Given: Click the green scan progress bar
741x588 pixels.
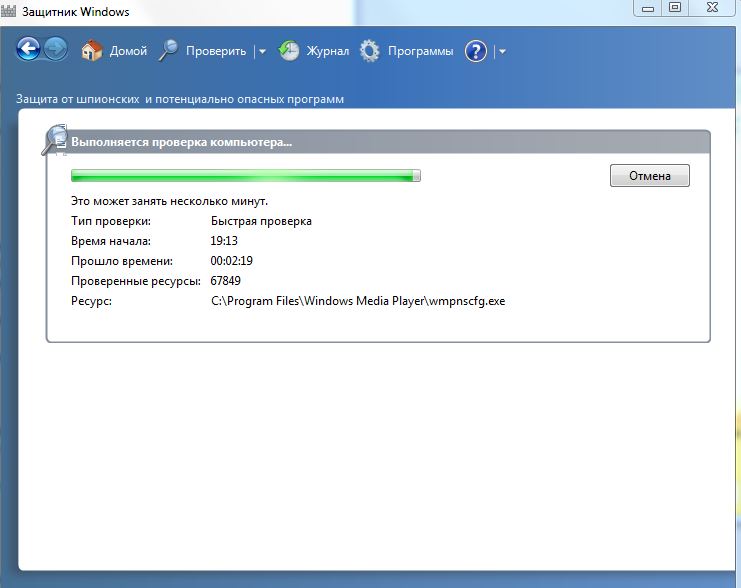Looking at the screenshot, I should tap(246, 176).
